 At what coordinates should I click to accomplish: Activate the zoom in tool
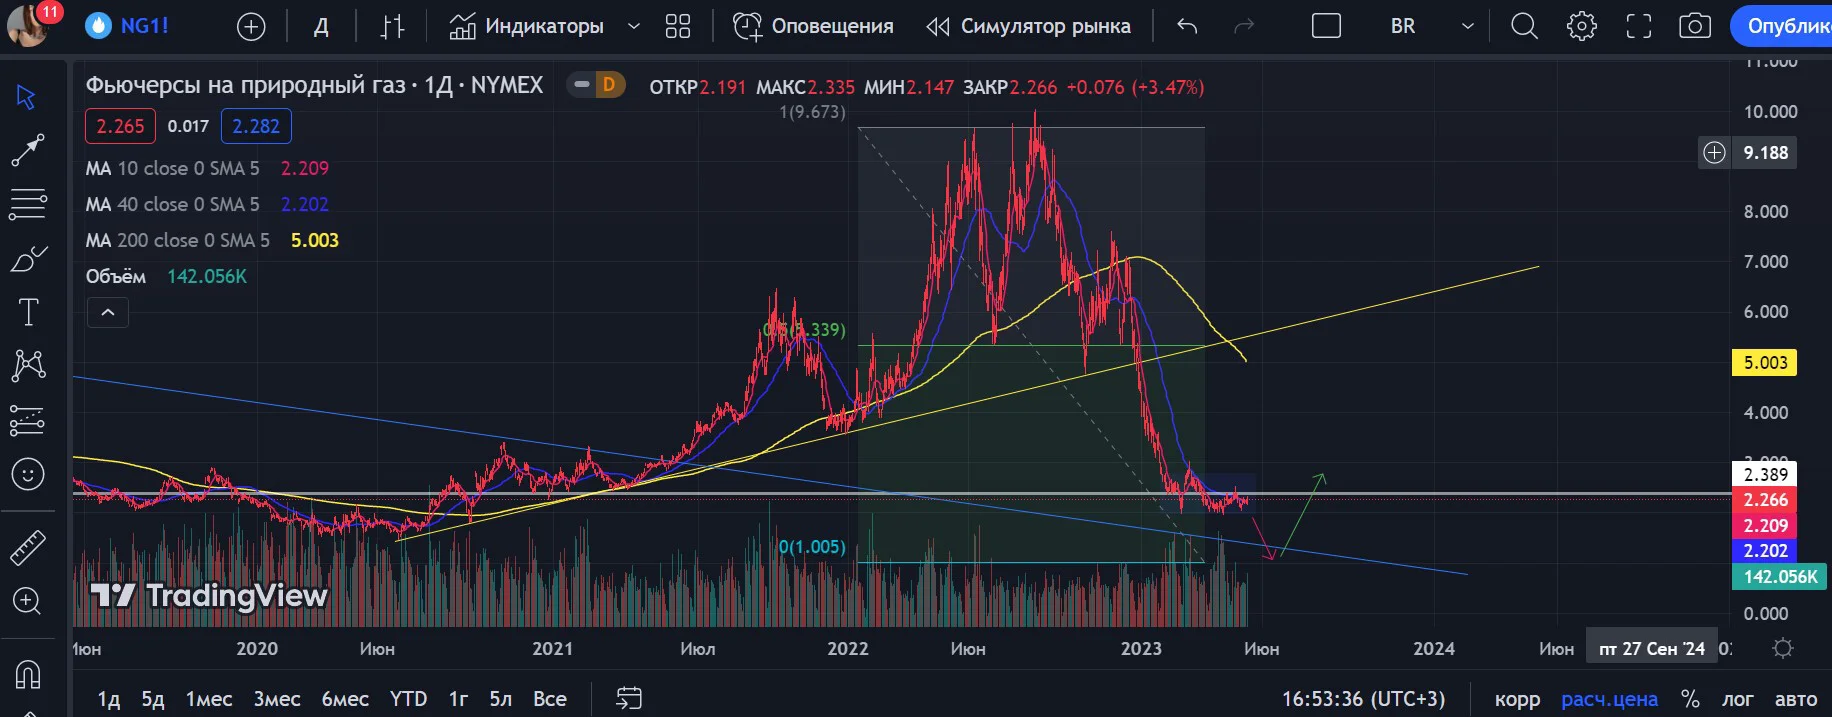[x=27, y=601]
